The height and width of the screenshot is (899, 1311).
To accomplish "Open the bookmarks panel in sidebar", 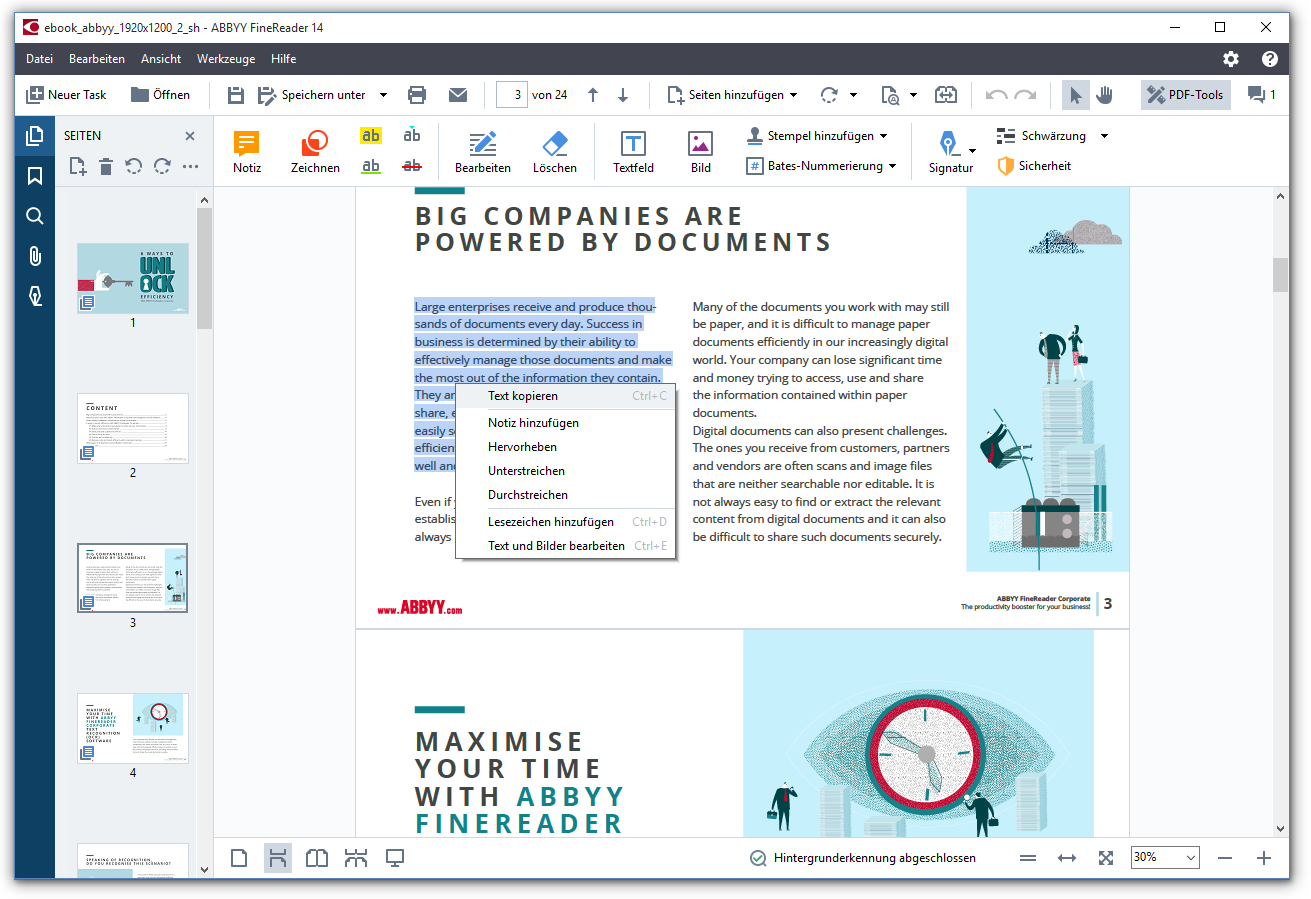I will (35, 176).
